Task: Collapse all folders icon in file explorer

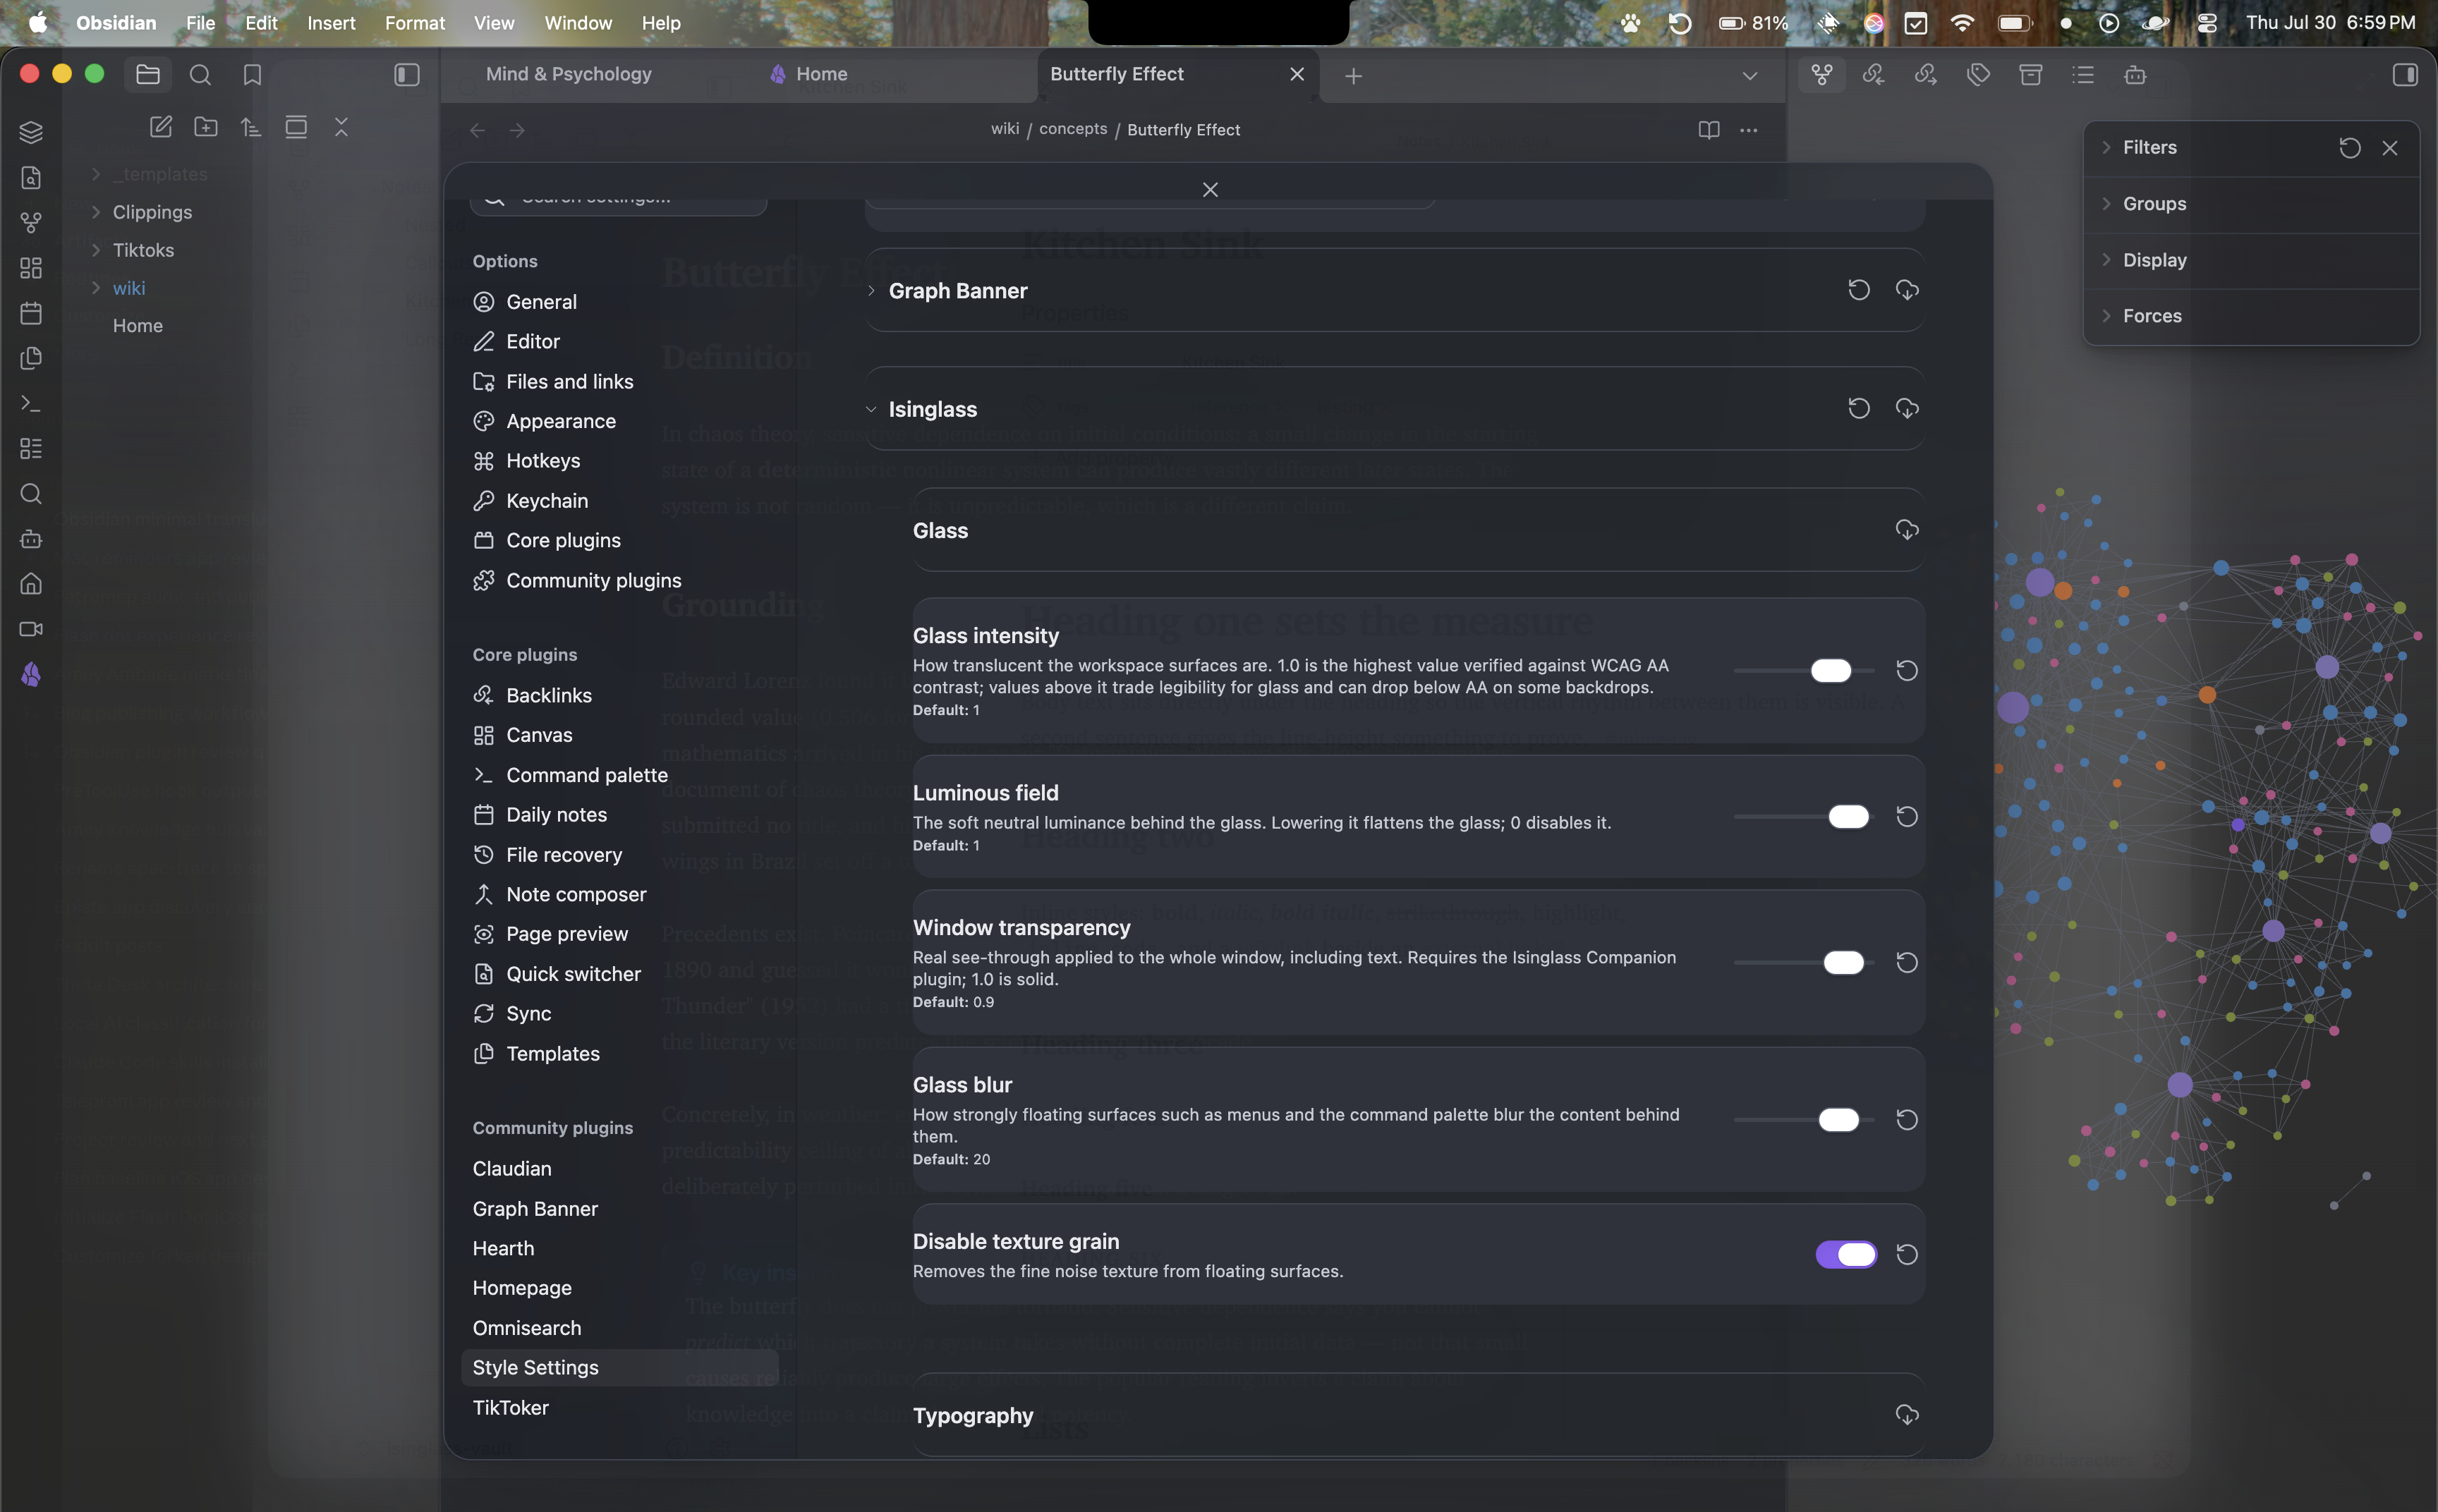Action: pyautogui.click(x=341, y=127)
